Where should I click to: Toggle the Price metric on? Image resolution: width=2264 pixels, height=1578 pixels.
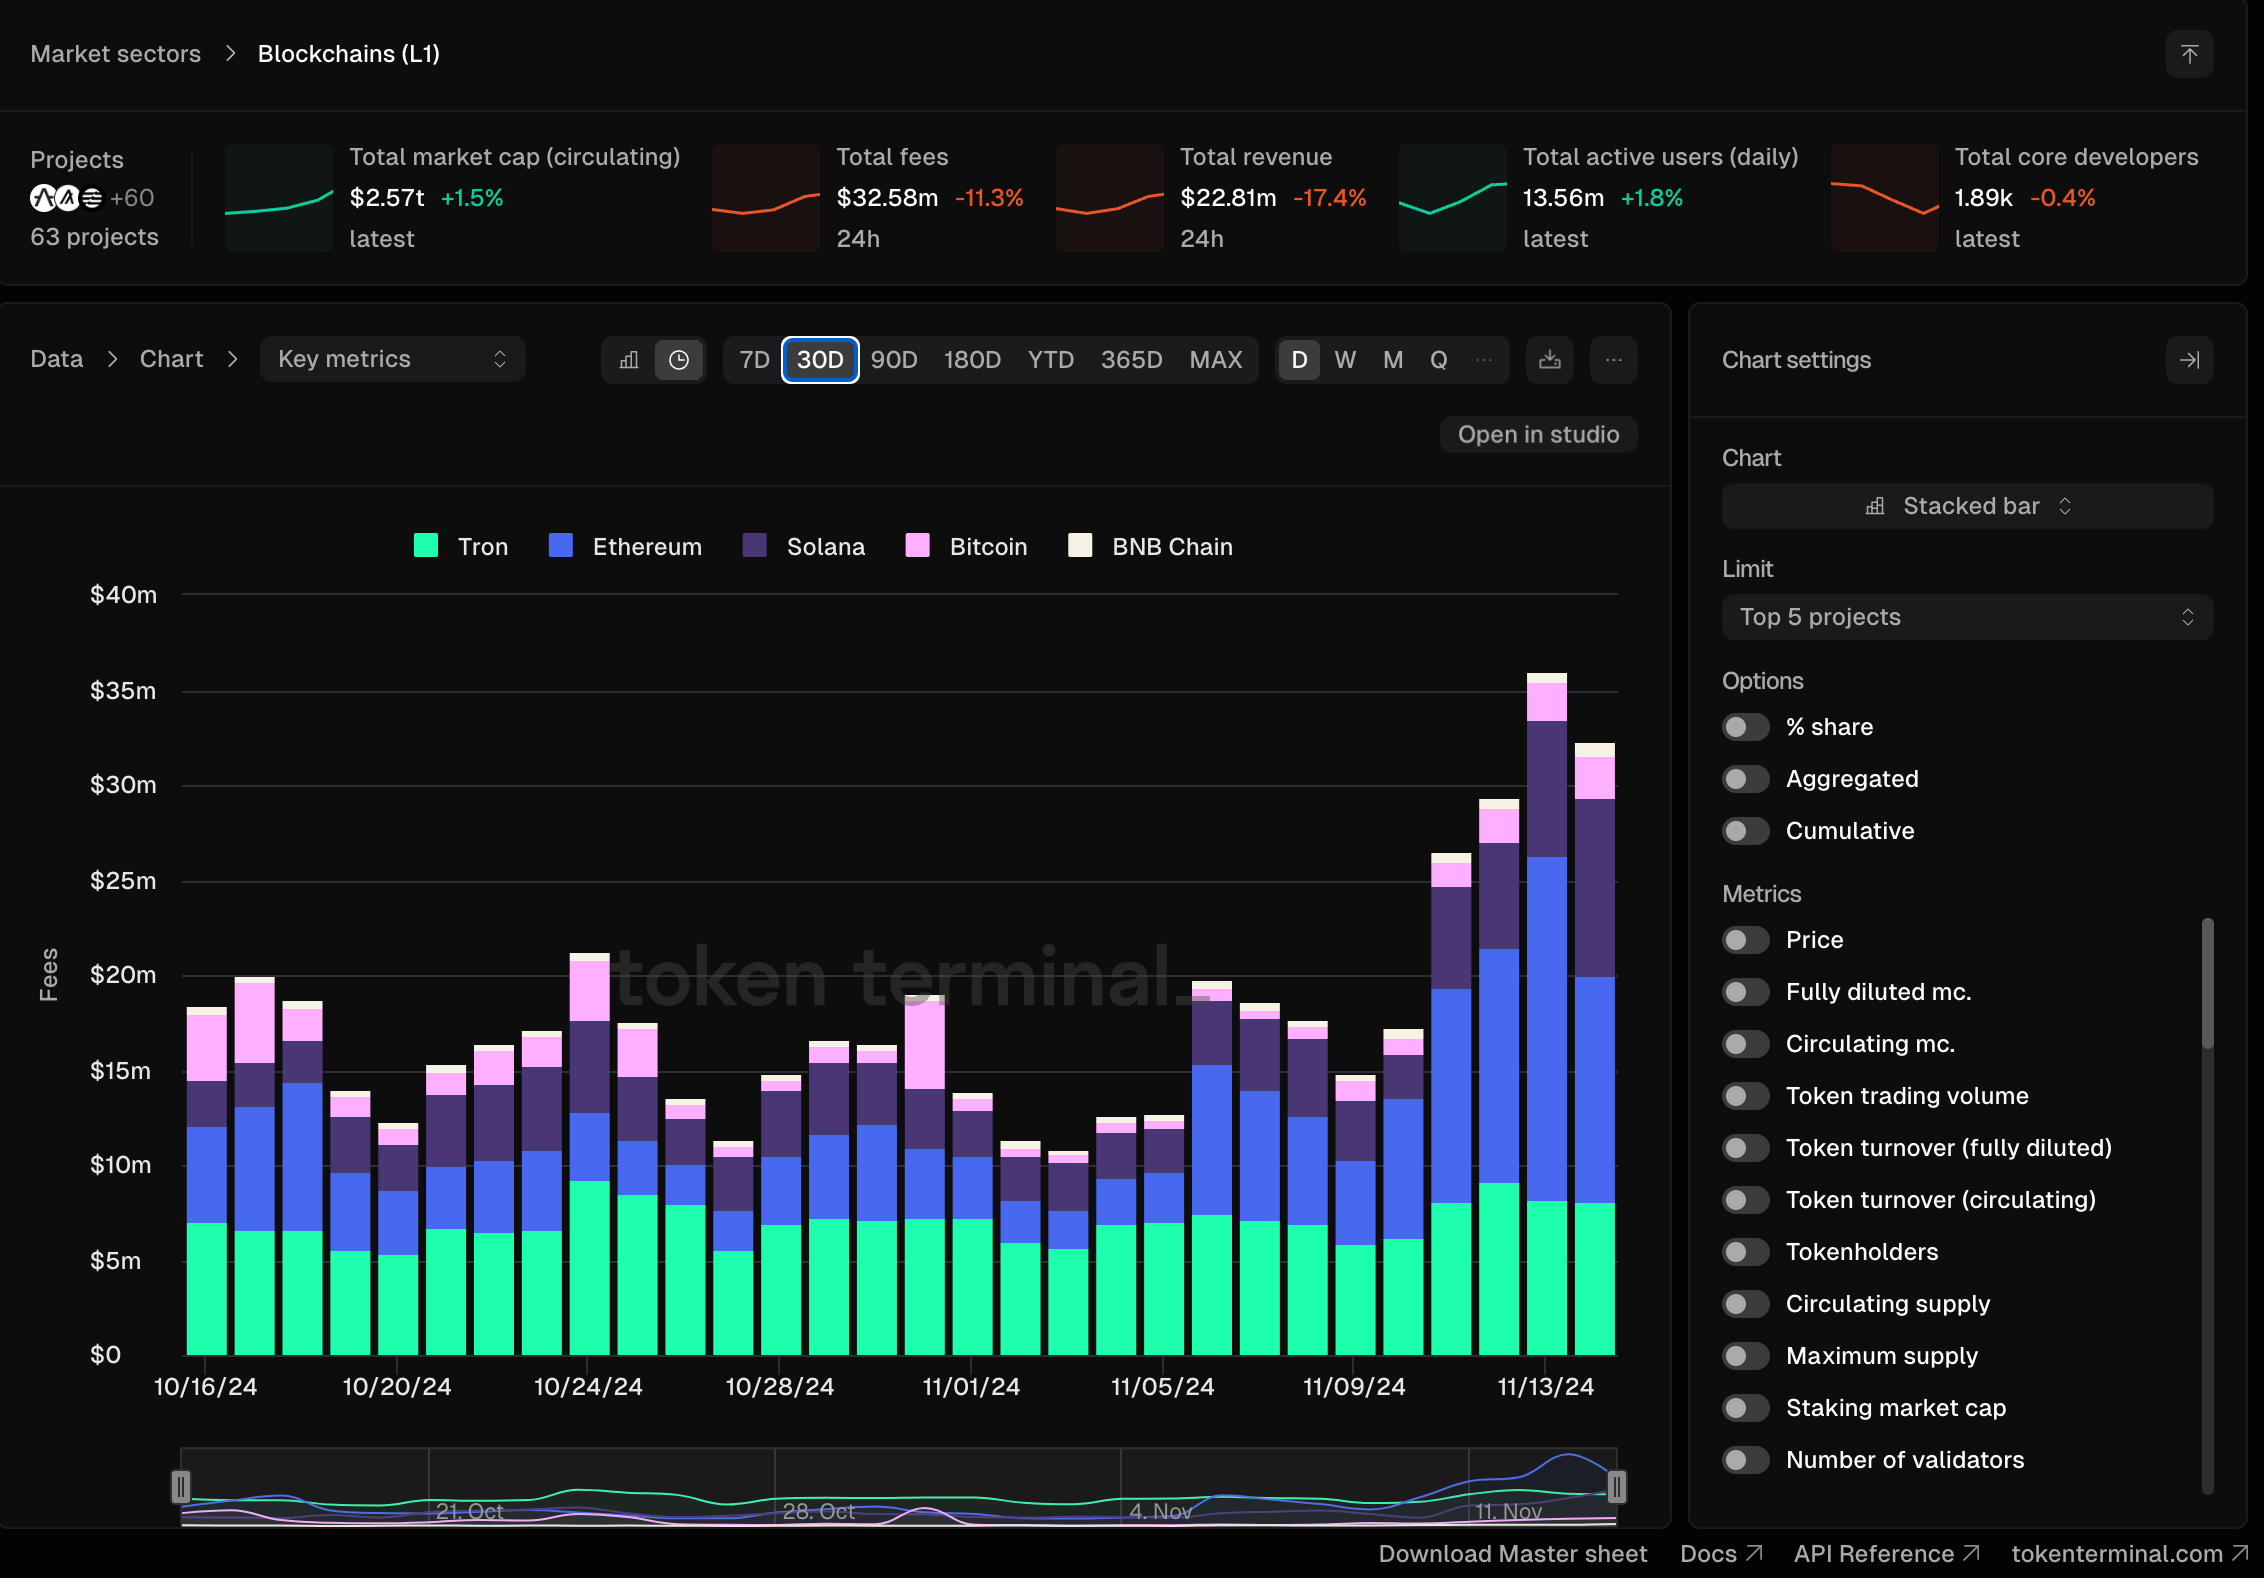pos(1745,940)
